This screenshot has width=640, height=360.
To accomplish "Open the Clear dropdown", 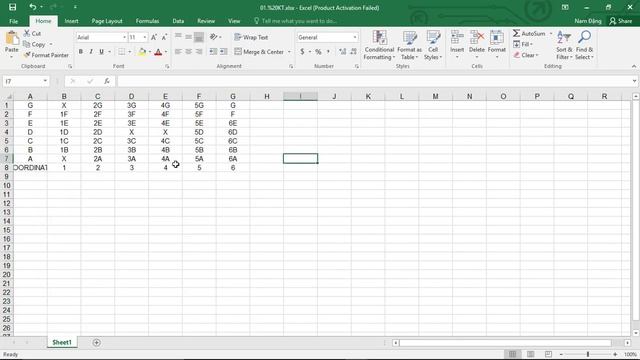I will 526,55.
